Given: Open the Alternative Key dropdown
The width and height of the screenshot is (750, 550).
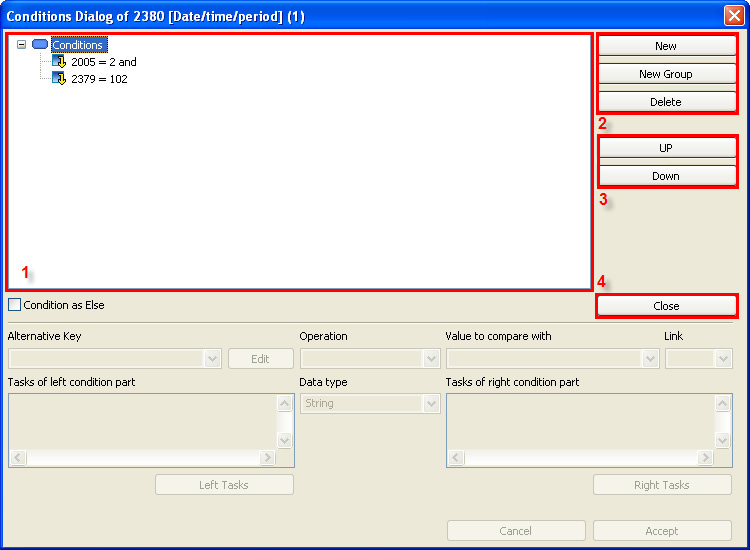Looking at the screenshot, I should coord(212,359).
